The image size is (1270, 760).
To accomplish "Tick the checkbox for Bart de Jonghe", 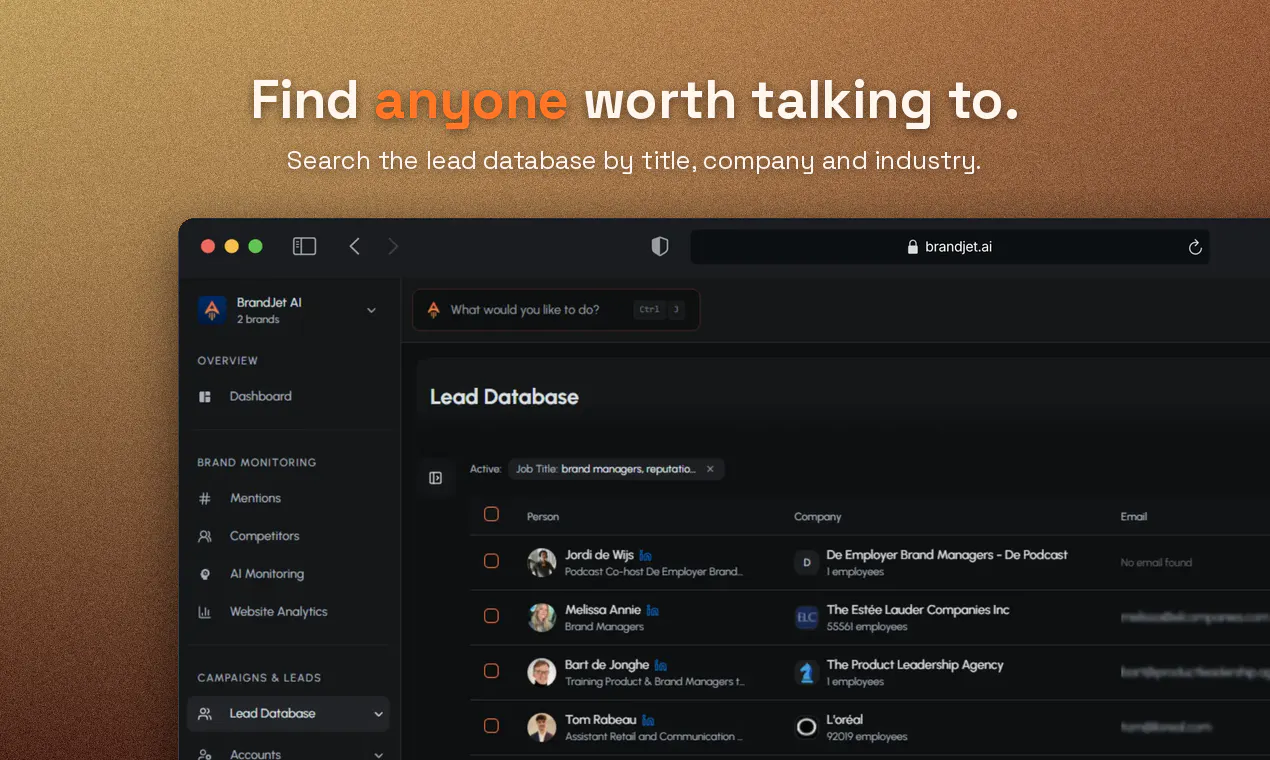I will tap(491, 671).
